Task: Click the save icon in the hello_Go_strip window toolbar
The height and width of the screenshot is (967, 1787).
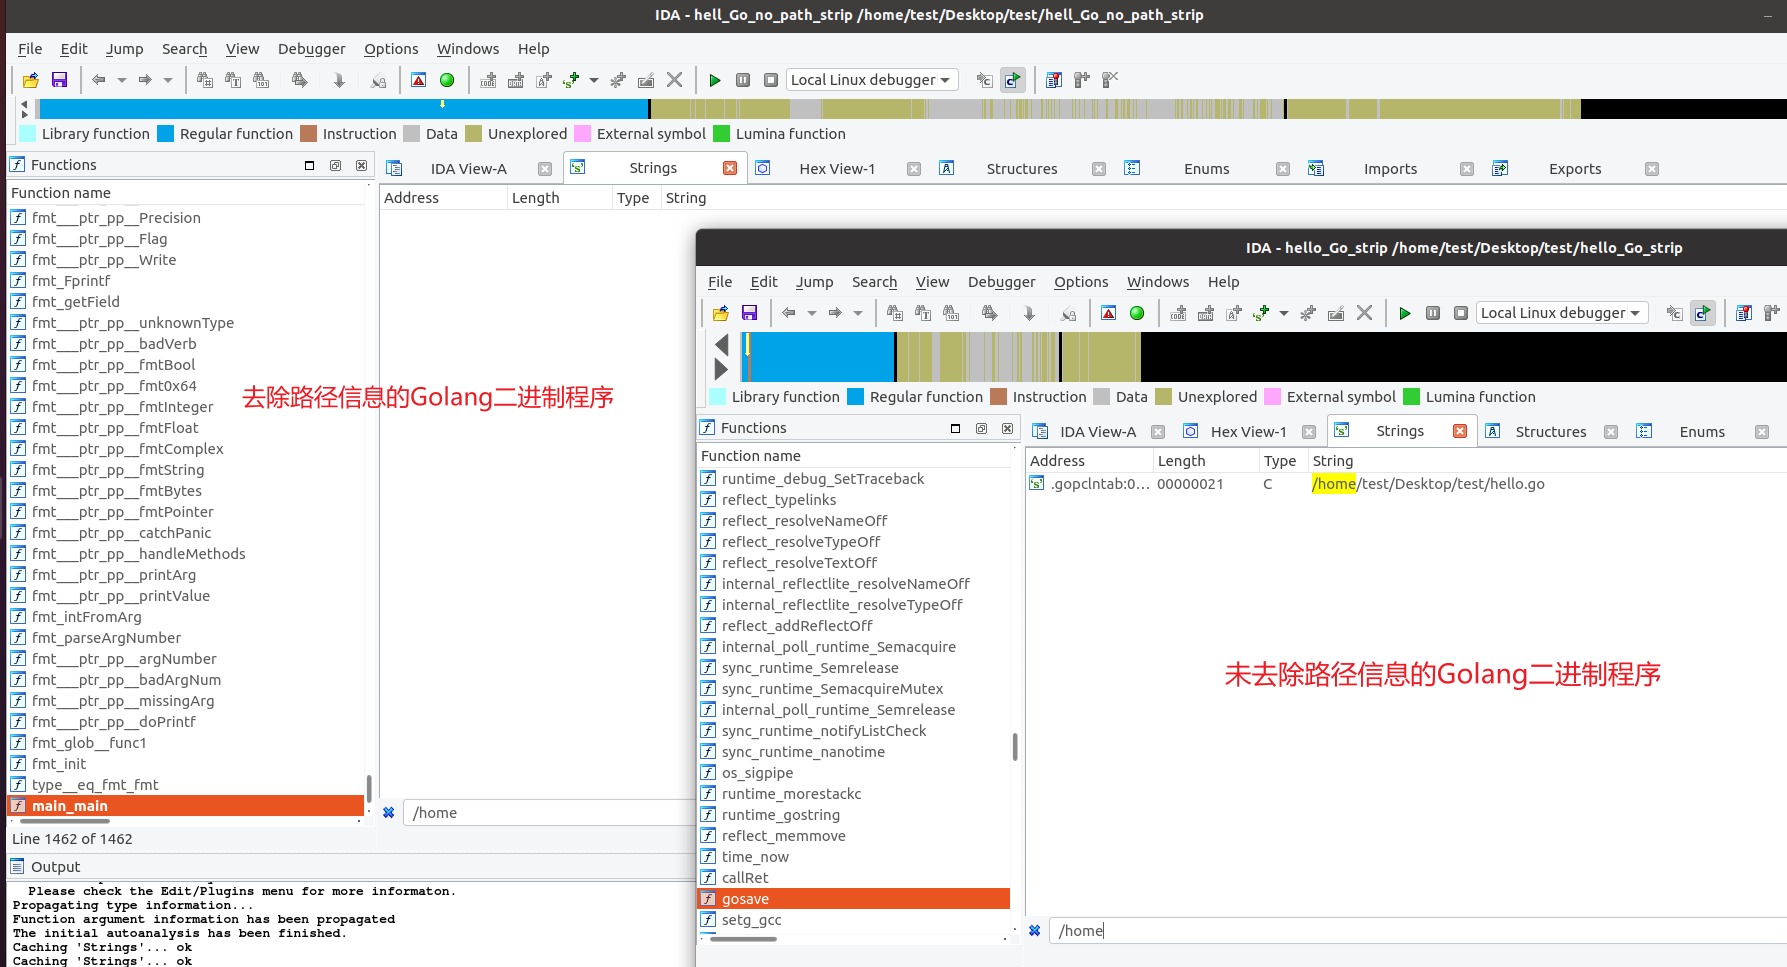Action: 749,313
